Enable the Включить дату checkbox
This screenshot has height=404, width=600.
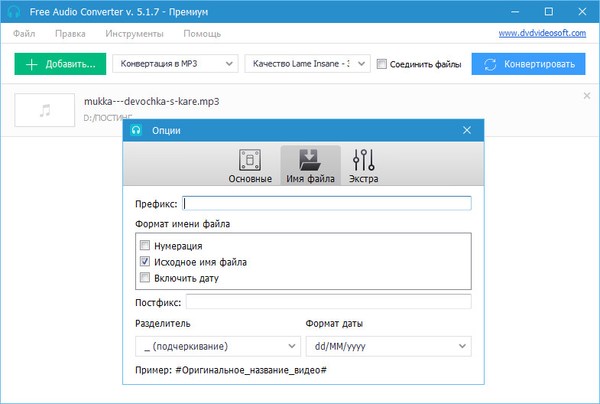145,277
